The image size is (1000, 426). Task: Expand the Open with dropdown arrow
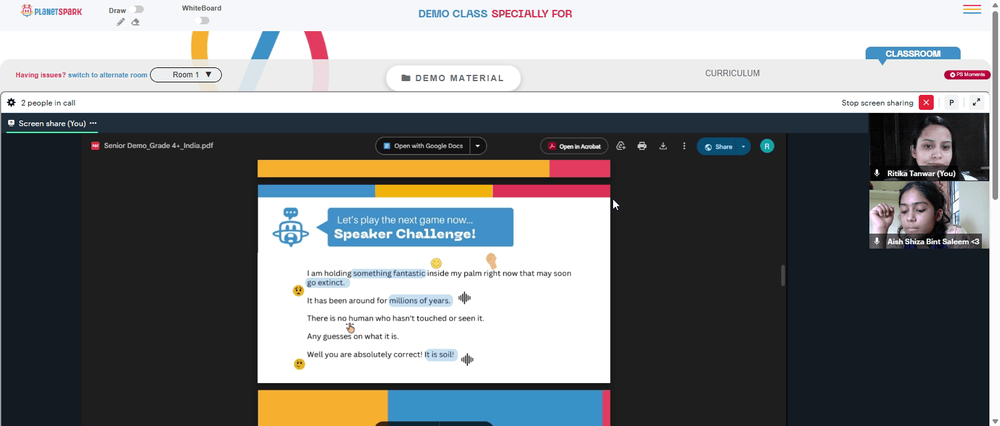[x=478, y=146]
